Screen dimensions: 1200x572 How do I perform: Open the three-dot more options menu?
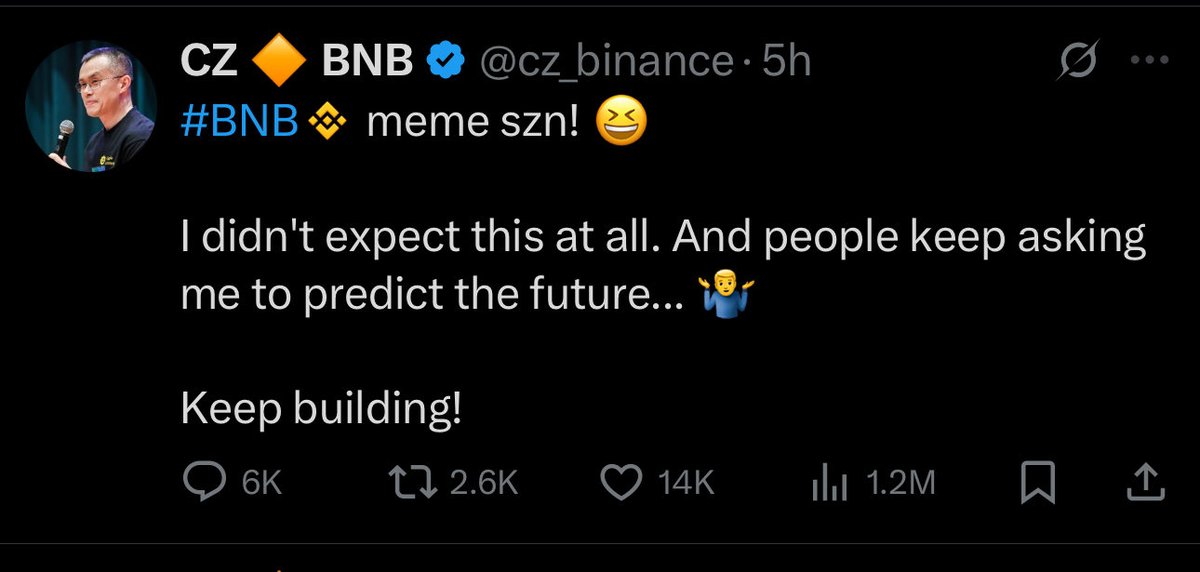coord(1148,61)
